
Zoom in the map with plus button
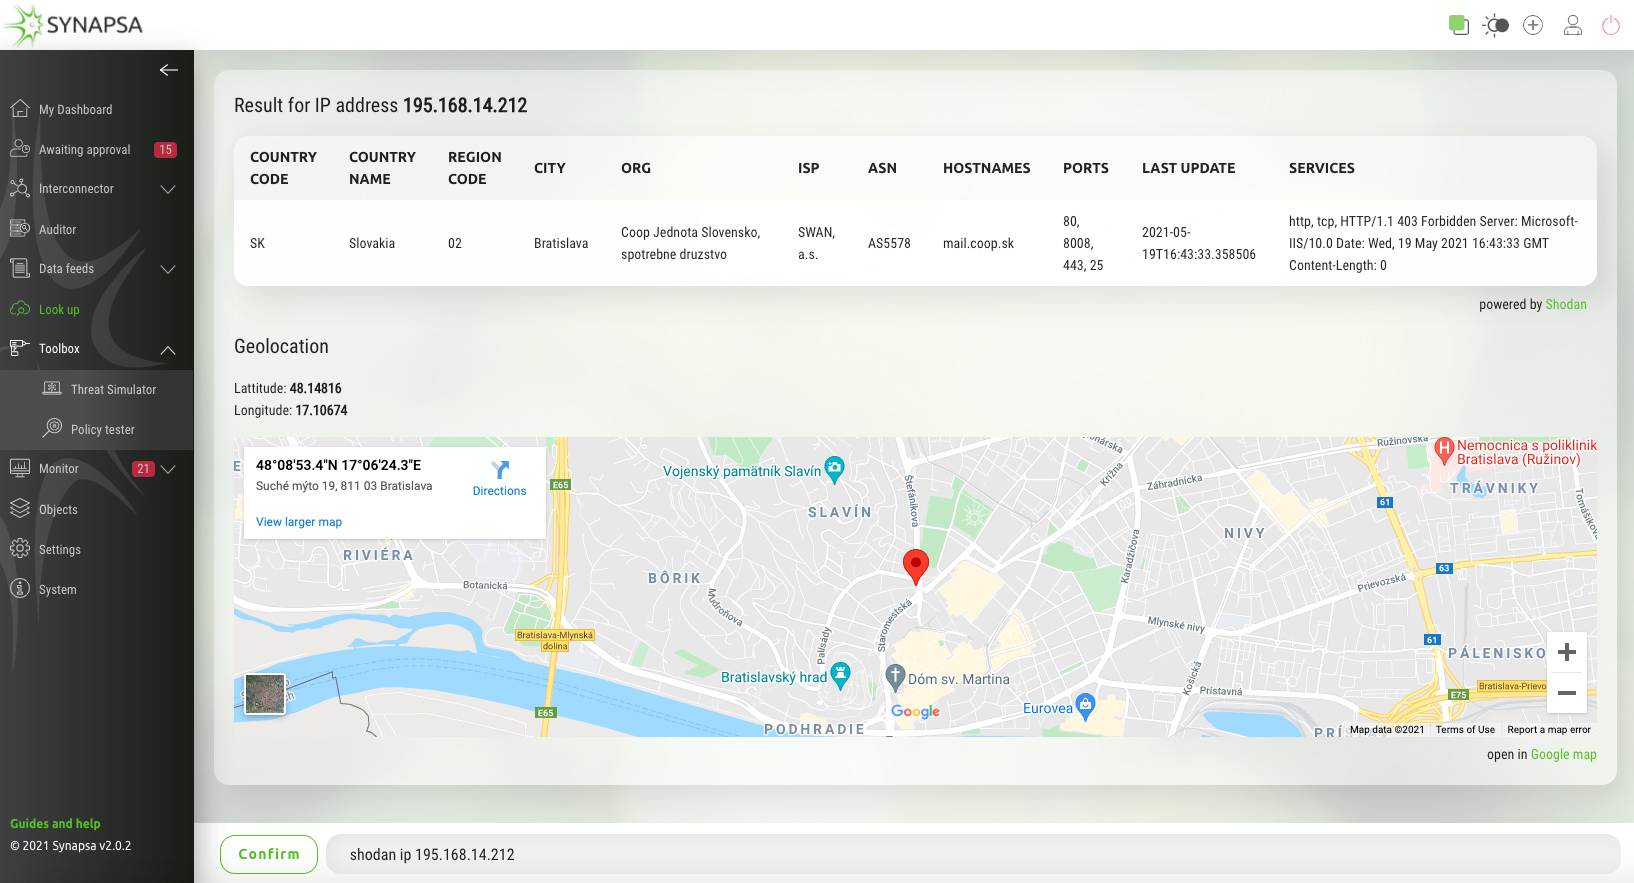tap(1567, 652)
